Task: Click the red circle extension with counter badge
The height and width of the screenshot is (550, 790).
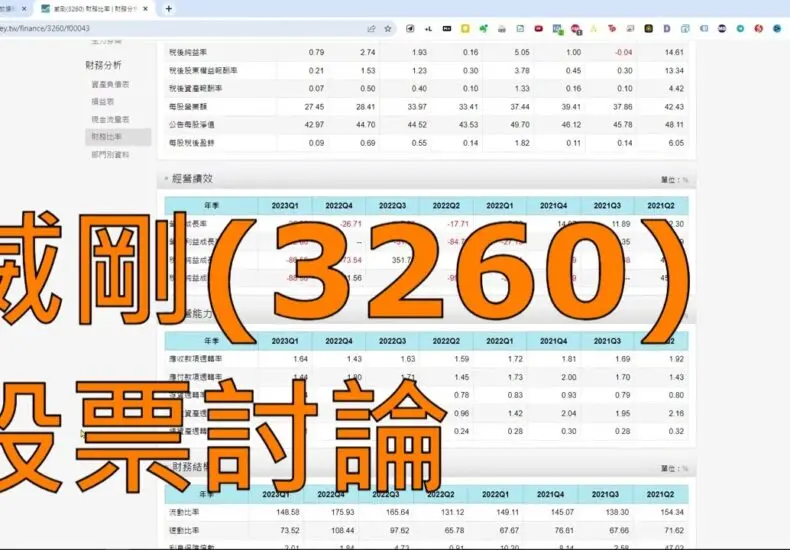Action: tap(576, 29)
